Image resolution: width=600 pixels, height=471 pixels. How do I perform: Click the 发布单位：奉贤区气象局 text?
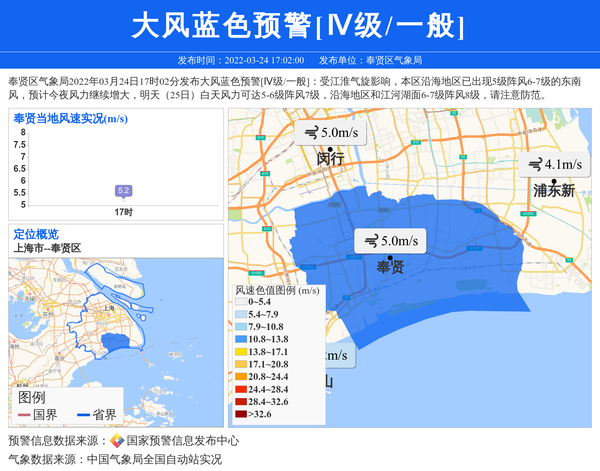pyautogui.click(x=370, y=60)
